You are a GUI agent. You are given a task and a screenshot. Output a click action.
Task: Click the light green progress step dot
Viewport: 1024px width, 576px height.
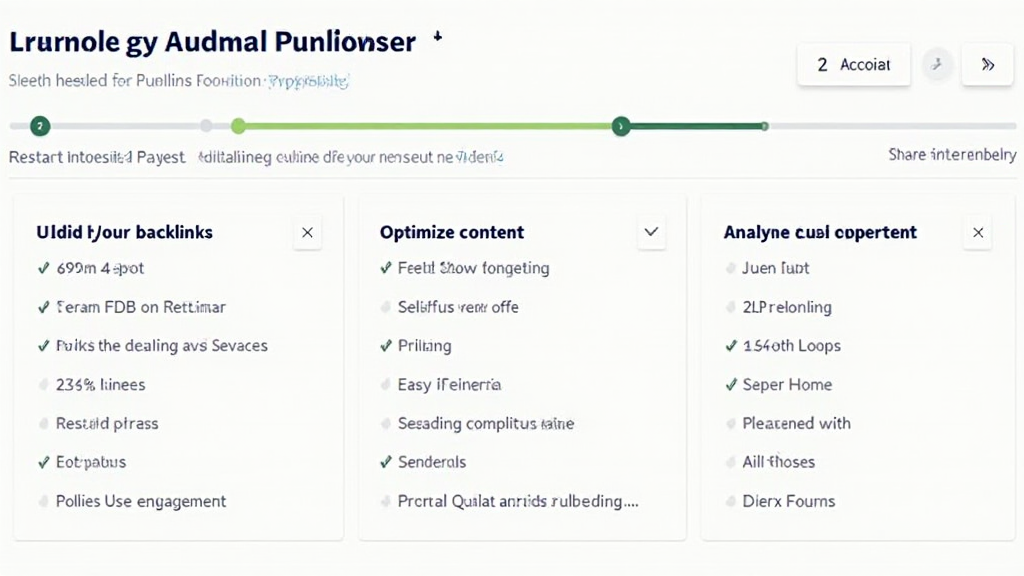238,126
